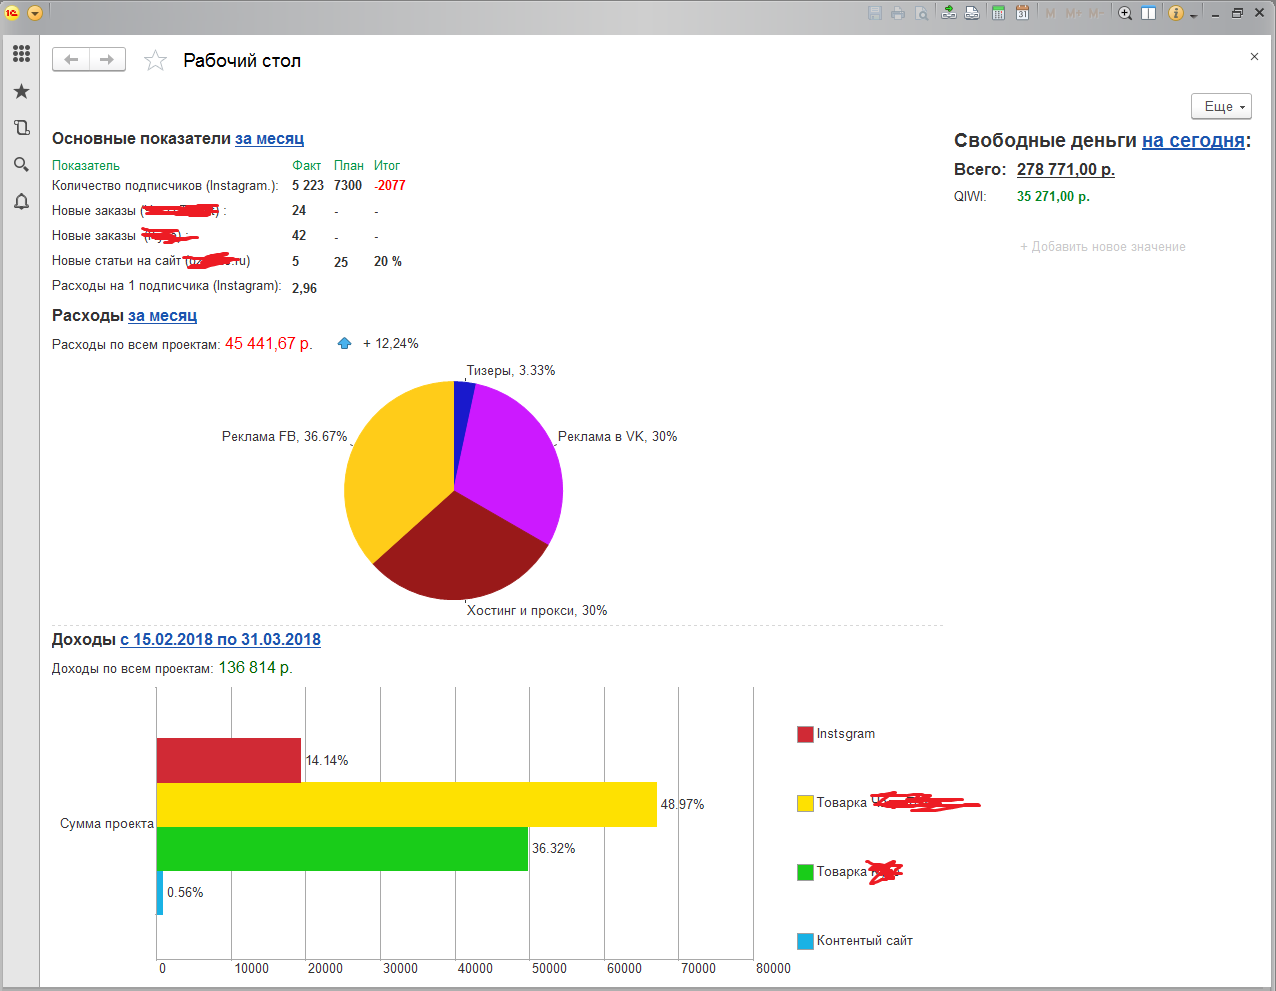This screenshot has width=1276, height=991.
Task: Open the calendar icon in the toolbar
Action: click(x=1022, y=13)
